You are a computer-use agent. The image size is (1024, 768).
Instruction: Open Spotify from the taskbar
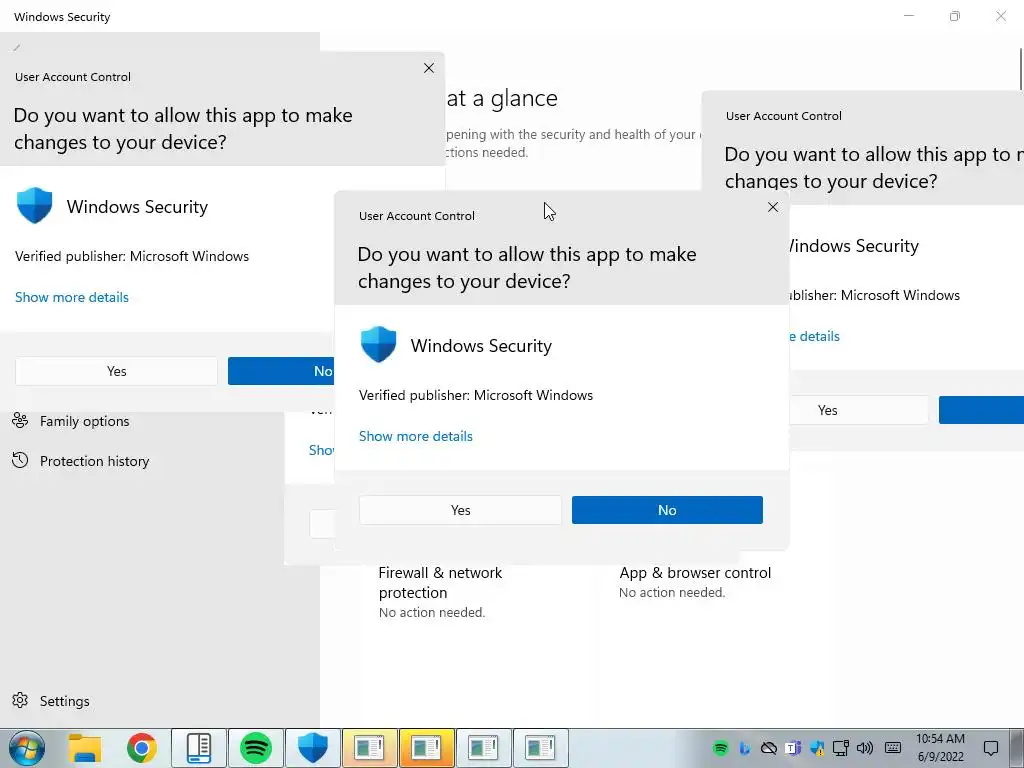(255, 748)
